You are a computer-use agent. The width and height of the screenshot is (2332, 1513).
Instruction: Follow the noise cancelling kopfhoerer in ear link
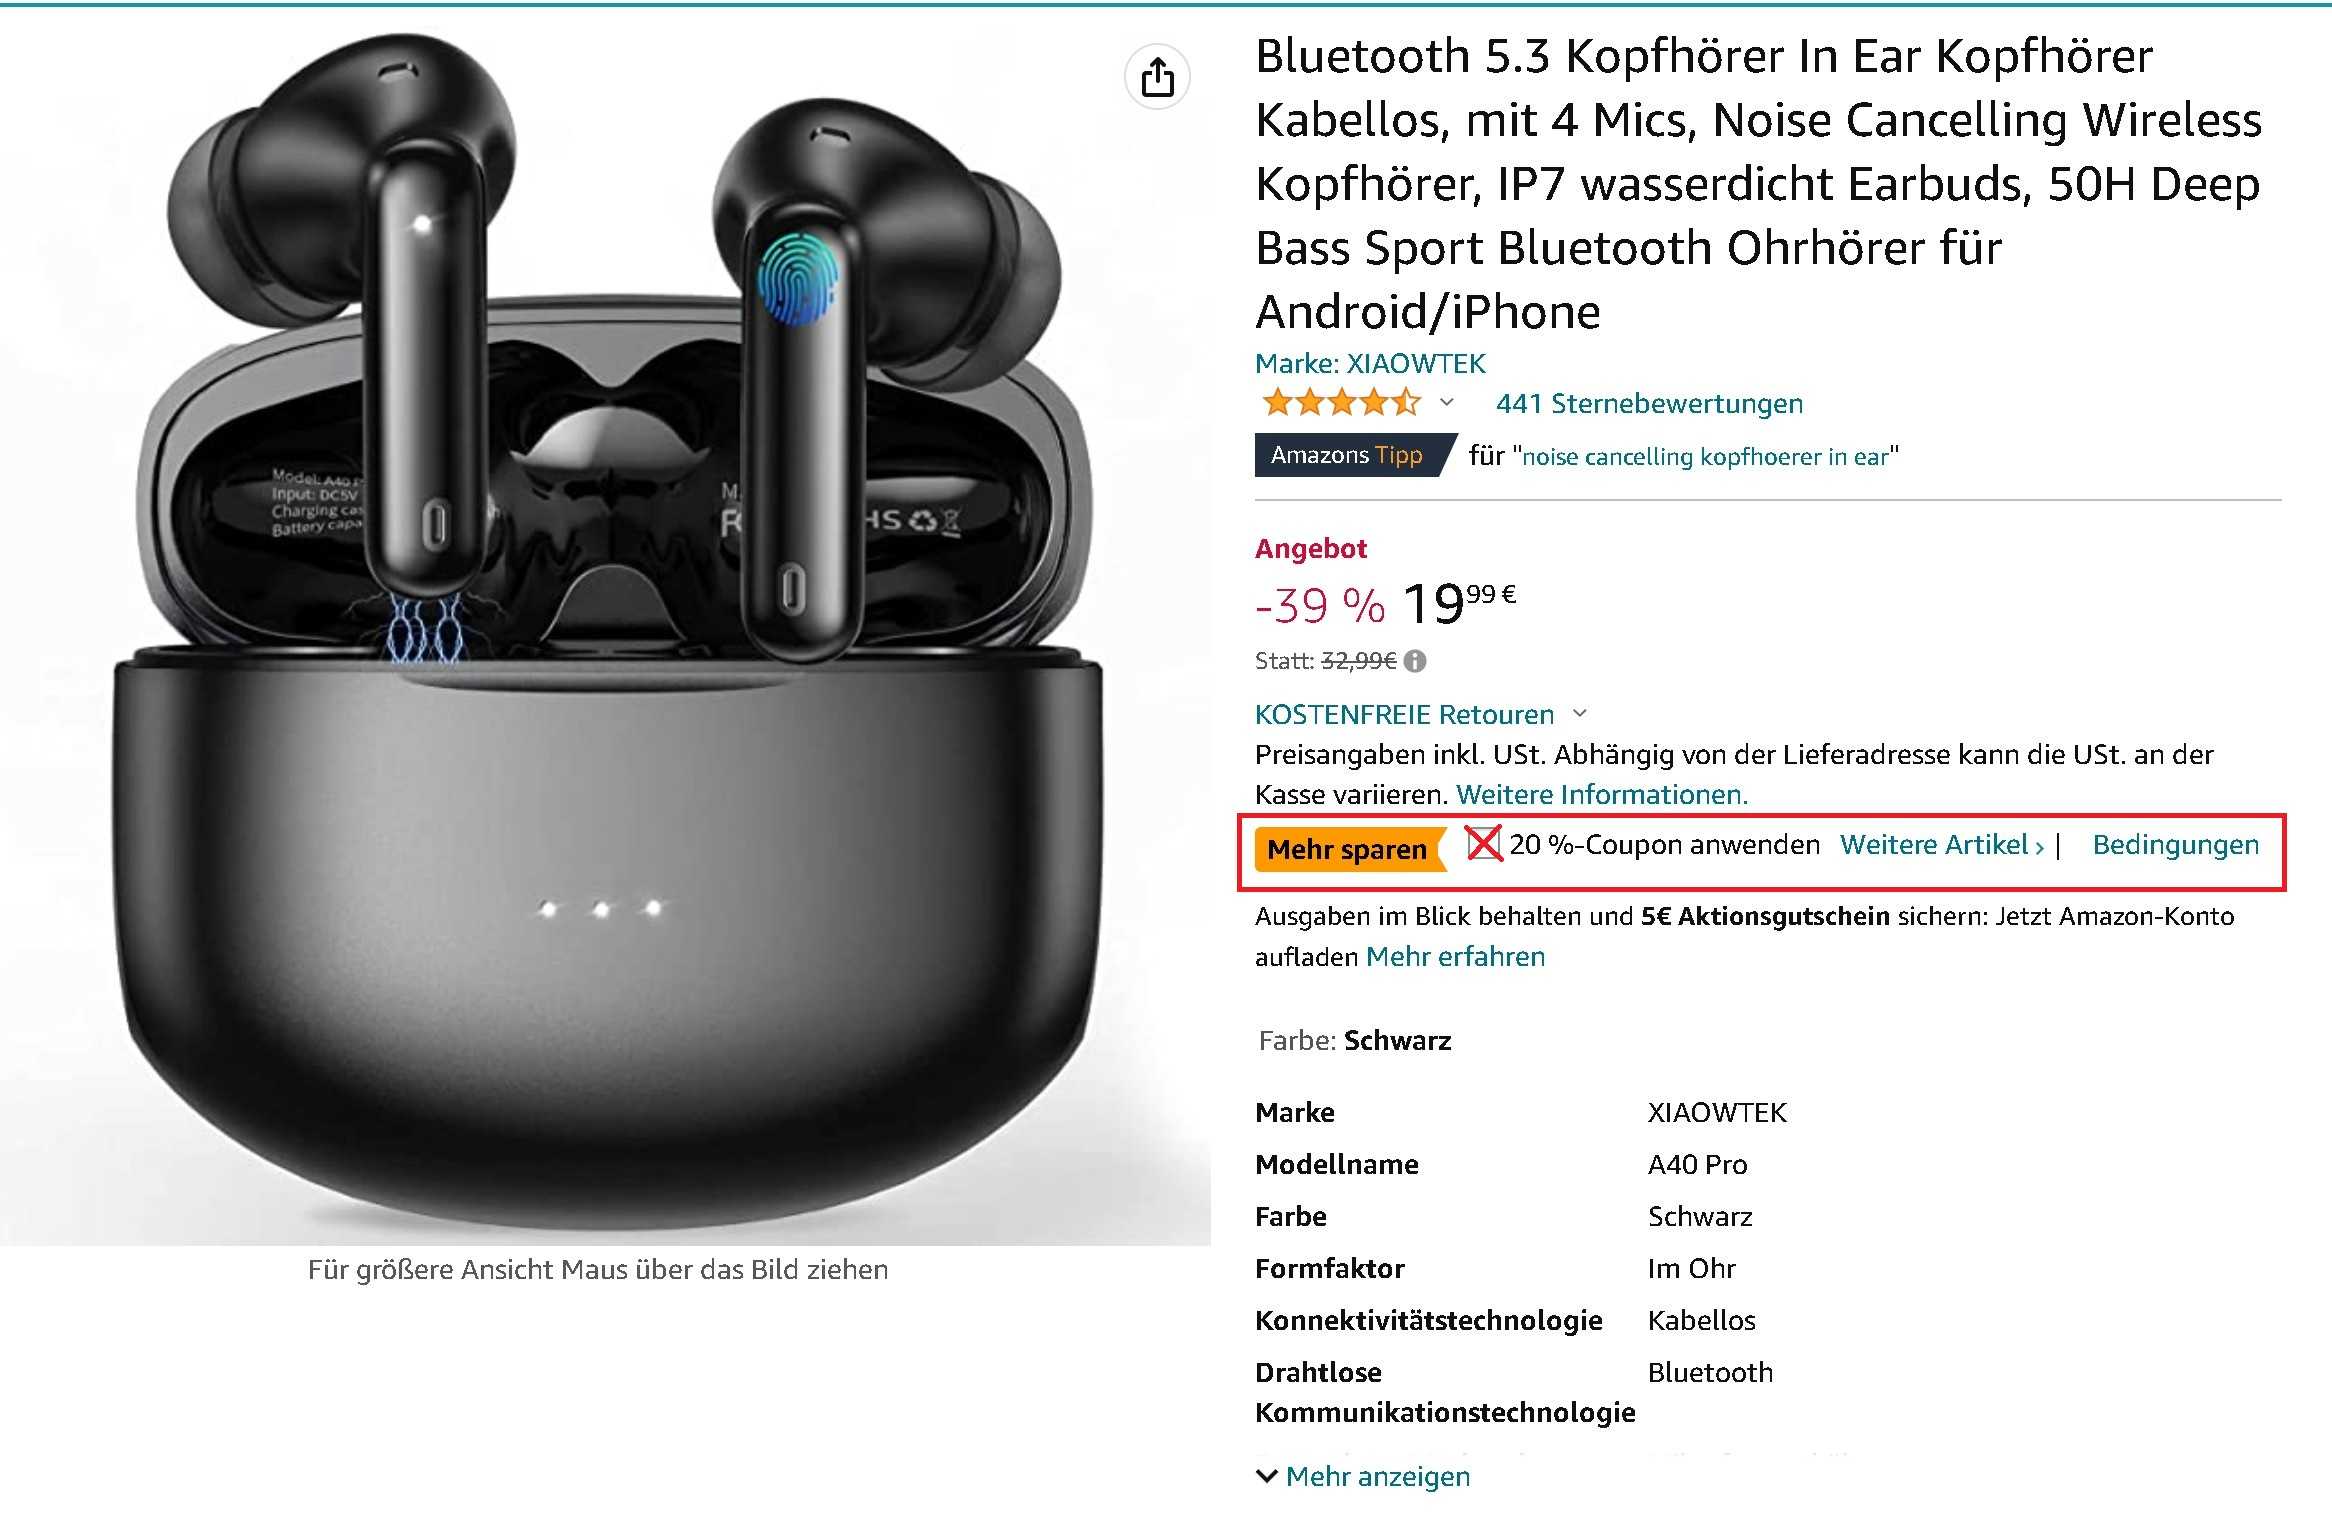(x=1705, y=456)
